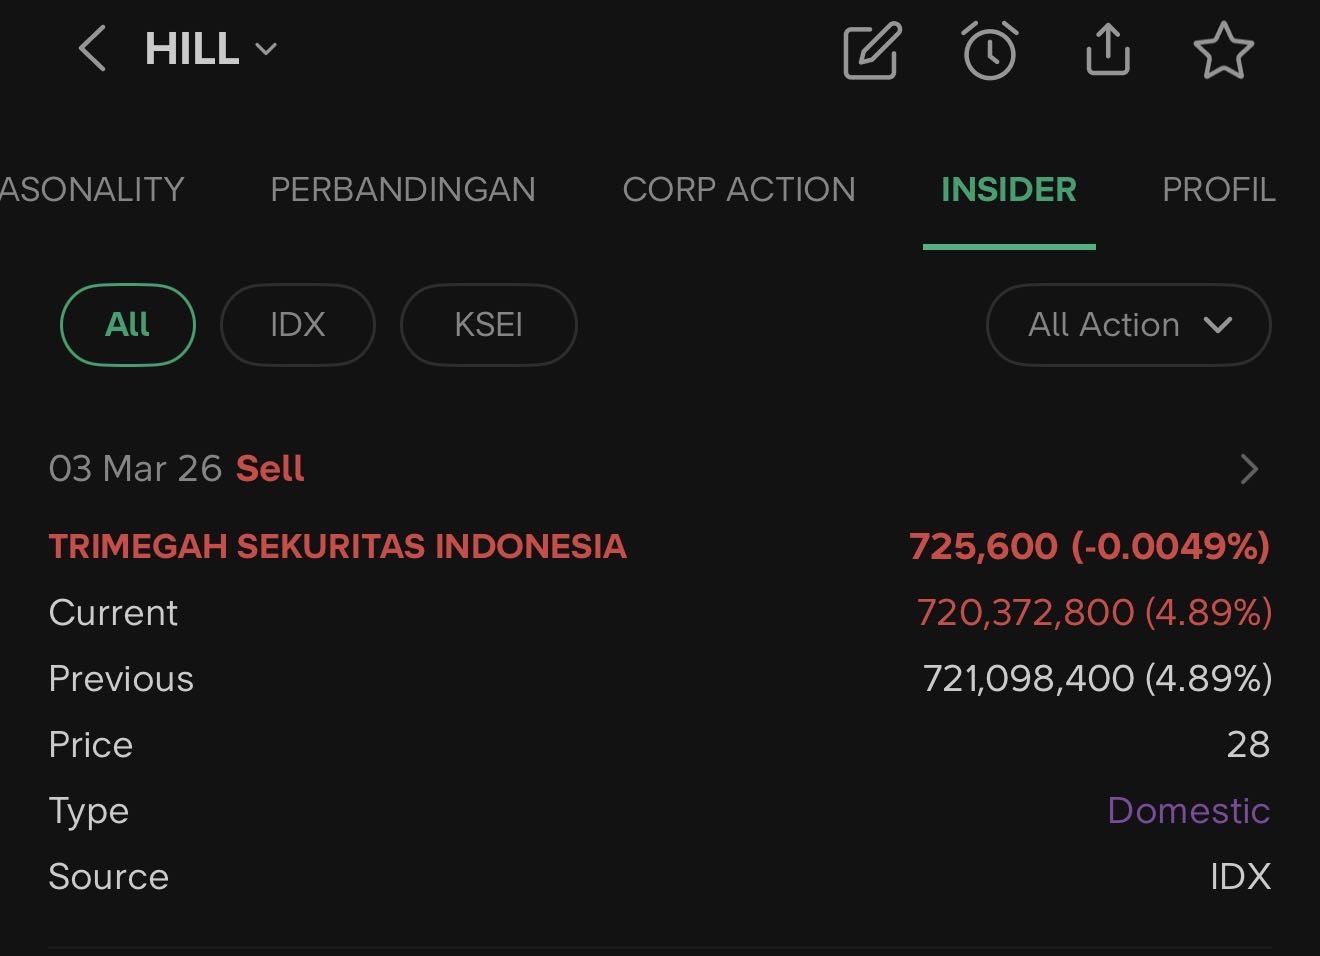Tap the Domestic type label
Viewport: 1320px width, 956px height.
1188,810
